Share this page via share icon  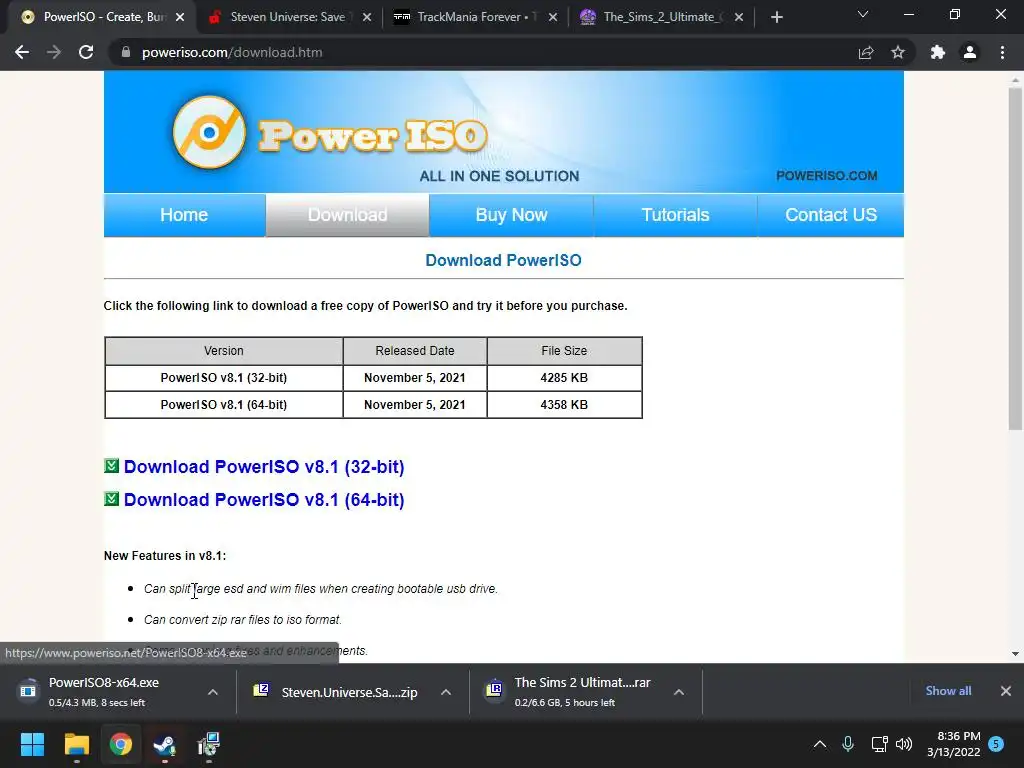tap(866, 52)
